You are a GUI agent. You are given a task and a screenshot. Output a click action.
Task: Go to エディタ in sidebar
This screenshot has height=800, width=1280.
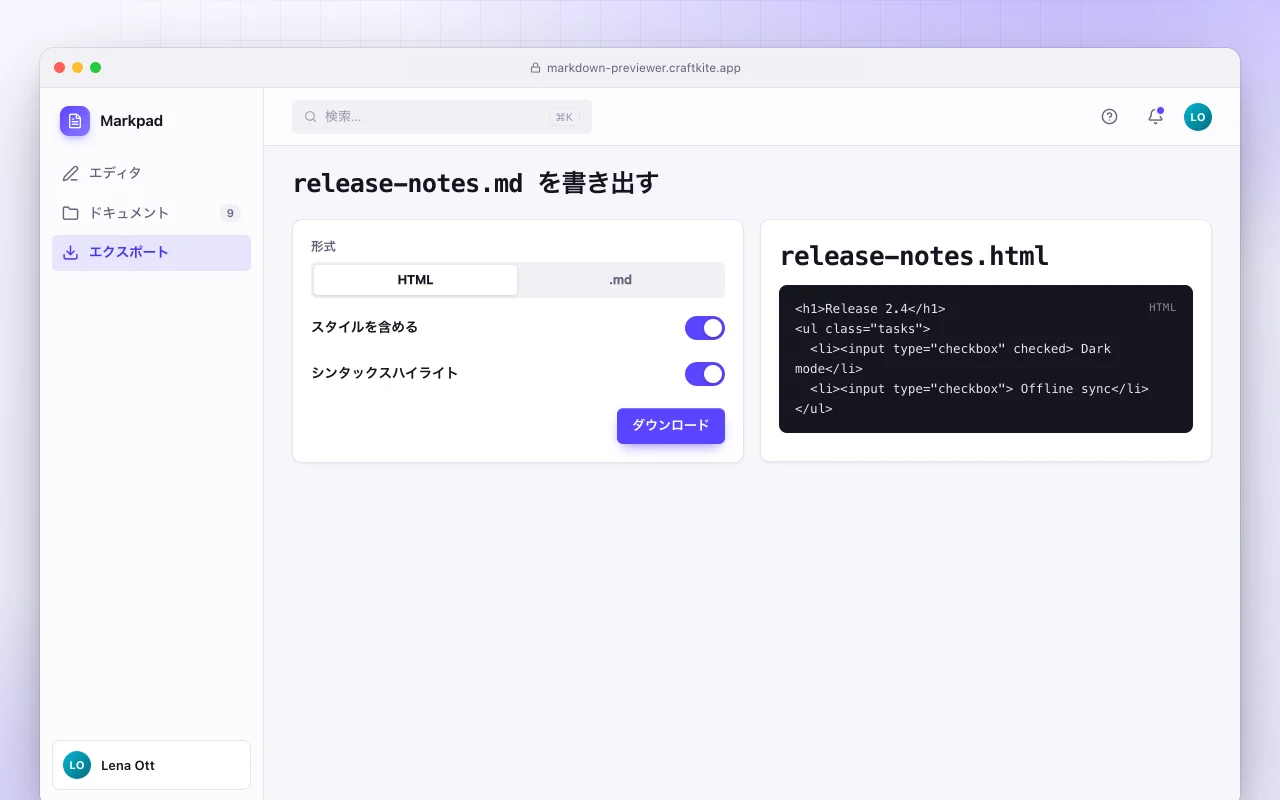[151, 173]
